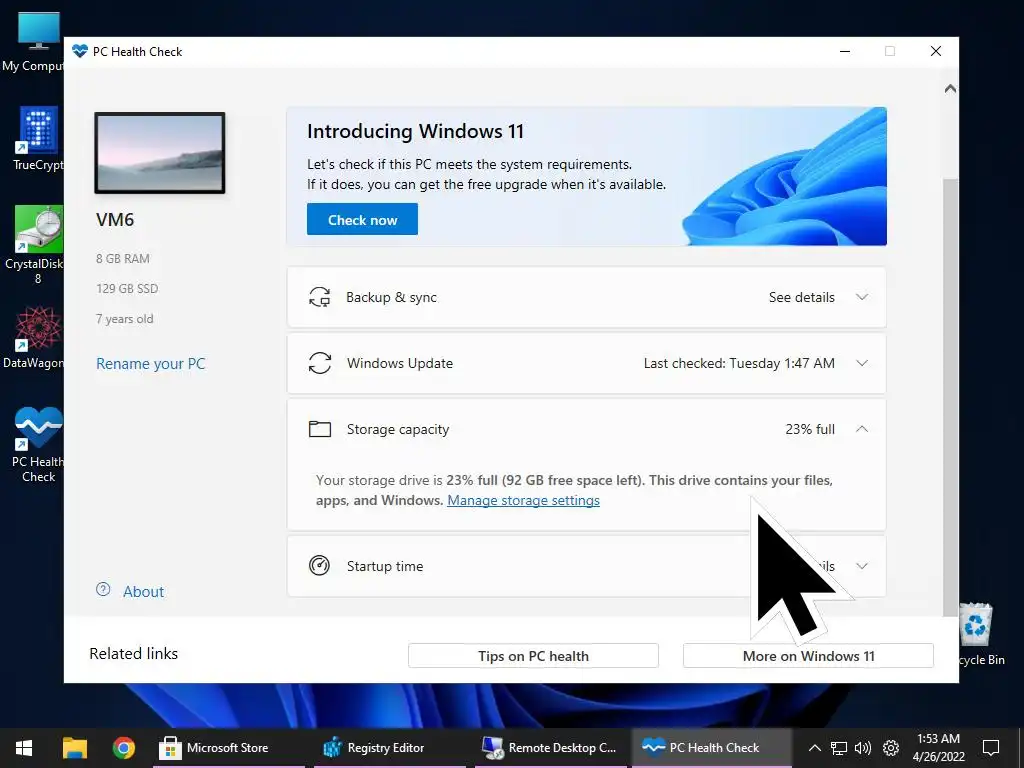Collapse the Storage capacity section chevron
1024x768 pixels.
tap(862, 428)
